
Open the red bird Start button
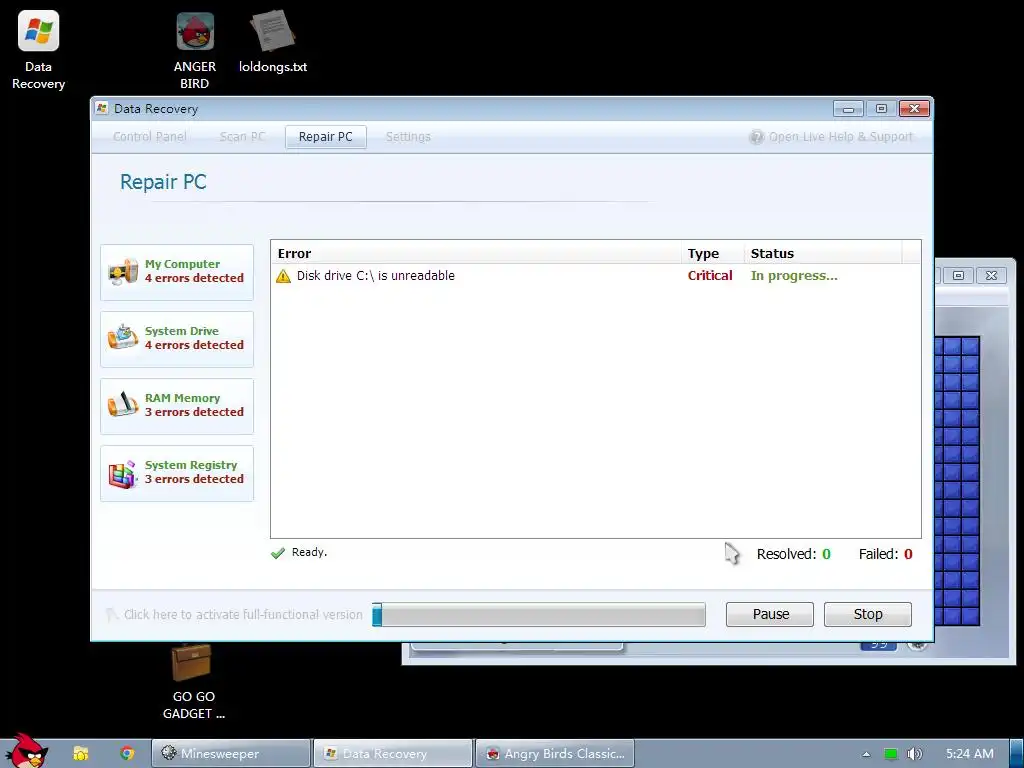[26, 751]
